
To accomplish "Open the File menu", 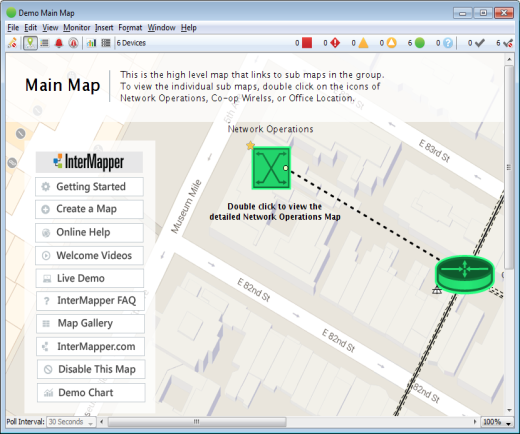I will click(13, 28).
